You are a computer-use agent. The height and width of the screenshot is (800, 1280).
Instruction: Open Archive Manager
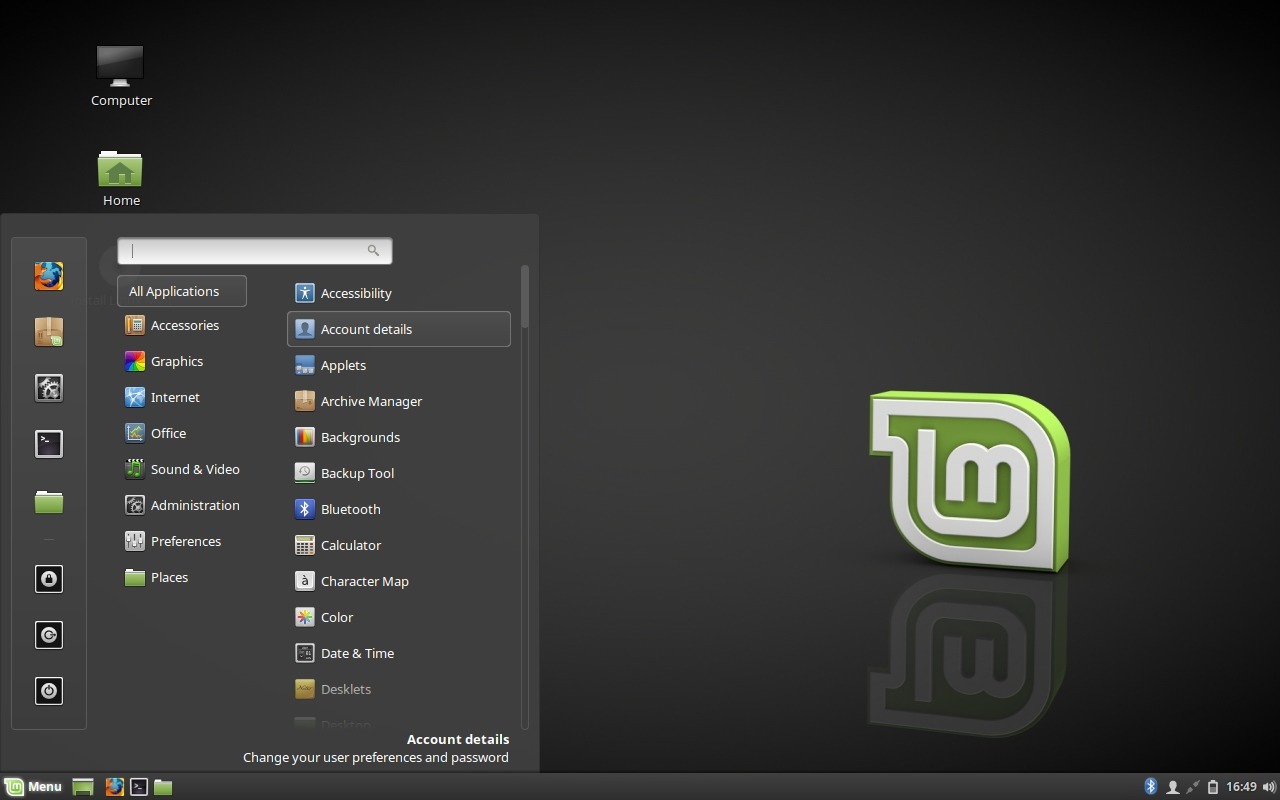coord(399,401)
